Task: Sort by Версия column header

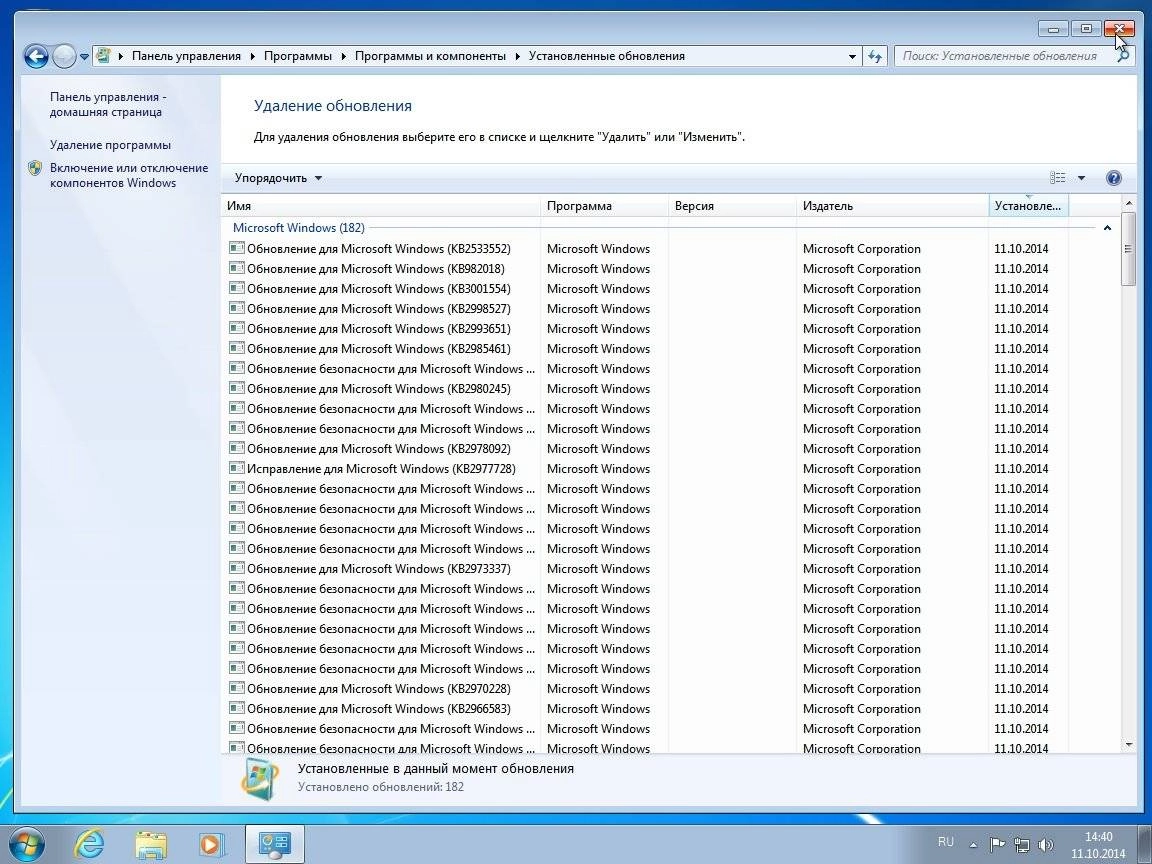Action: point(732,206)
